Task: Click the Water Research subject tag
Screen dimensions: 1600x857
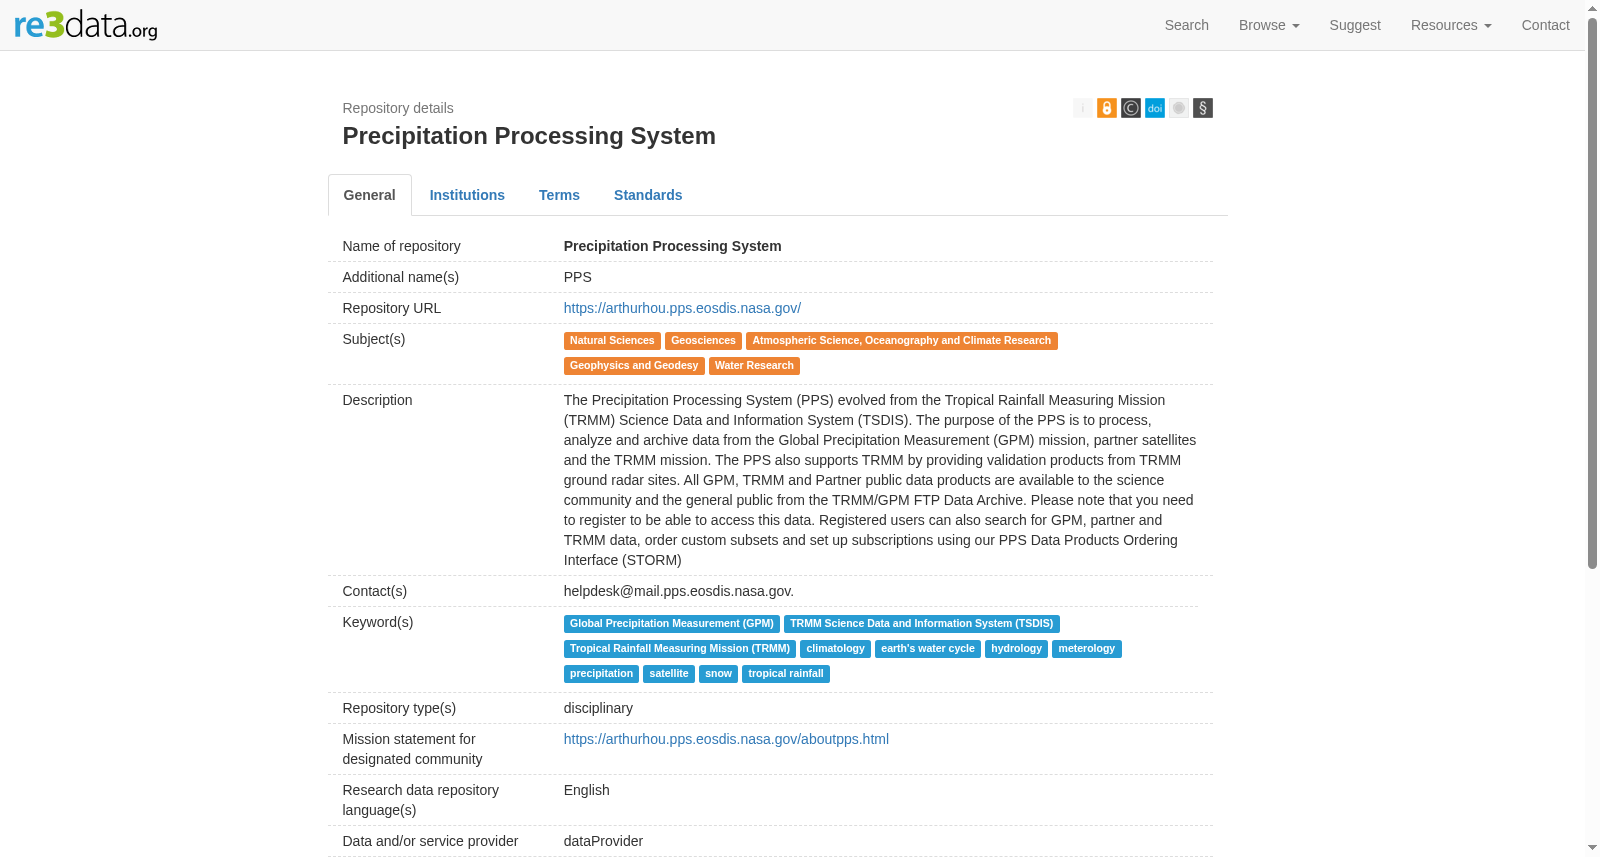Action: pyautogui.click(x=754, y=366)
